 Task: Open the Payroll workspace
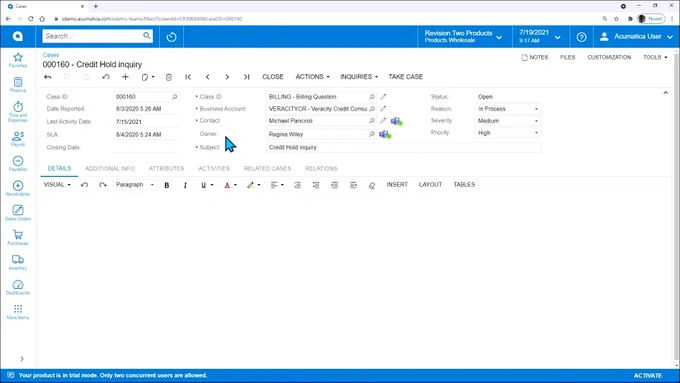click(x=18, y=139)
